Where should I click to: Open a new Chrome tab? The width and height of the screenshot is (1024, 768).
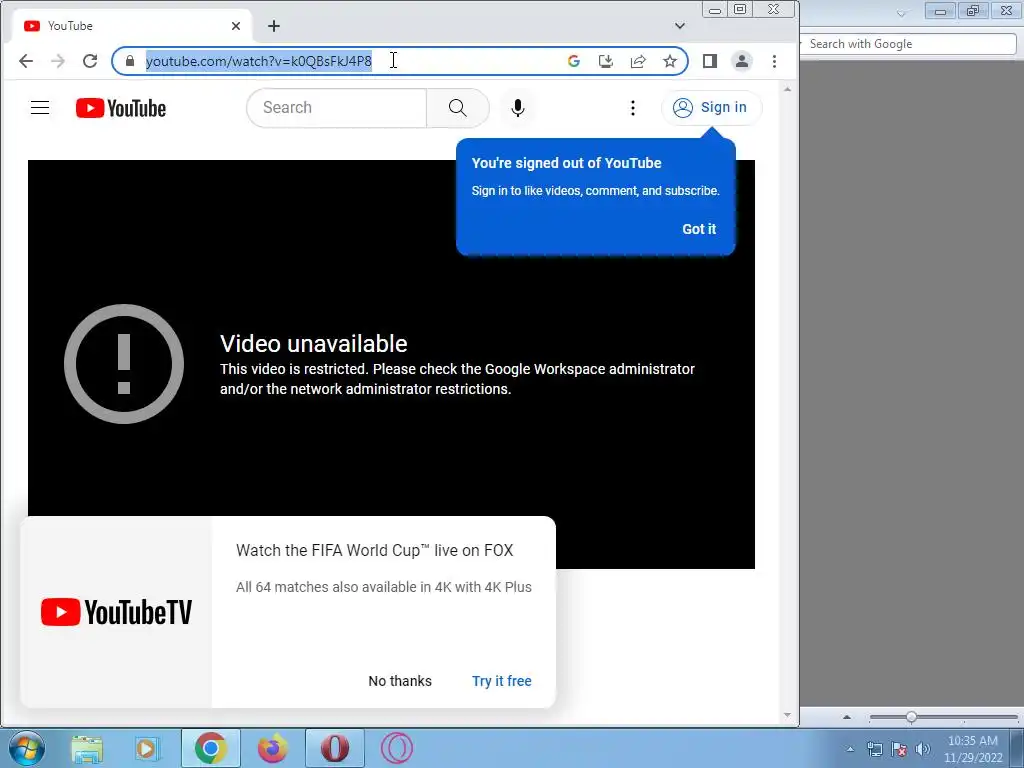point(274,25)
